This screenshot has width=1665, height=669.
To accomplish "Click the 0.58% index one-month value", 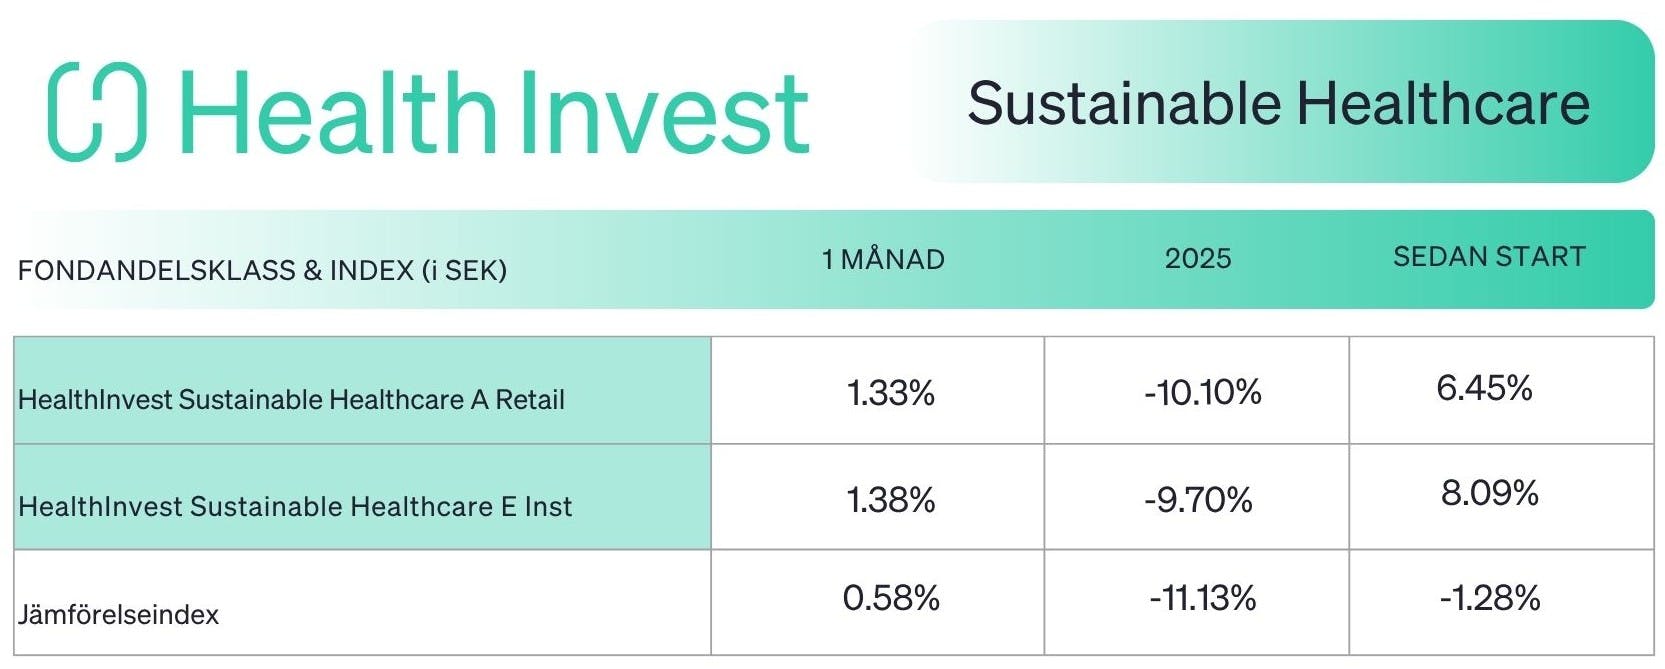I will click(x=891, y=598).
